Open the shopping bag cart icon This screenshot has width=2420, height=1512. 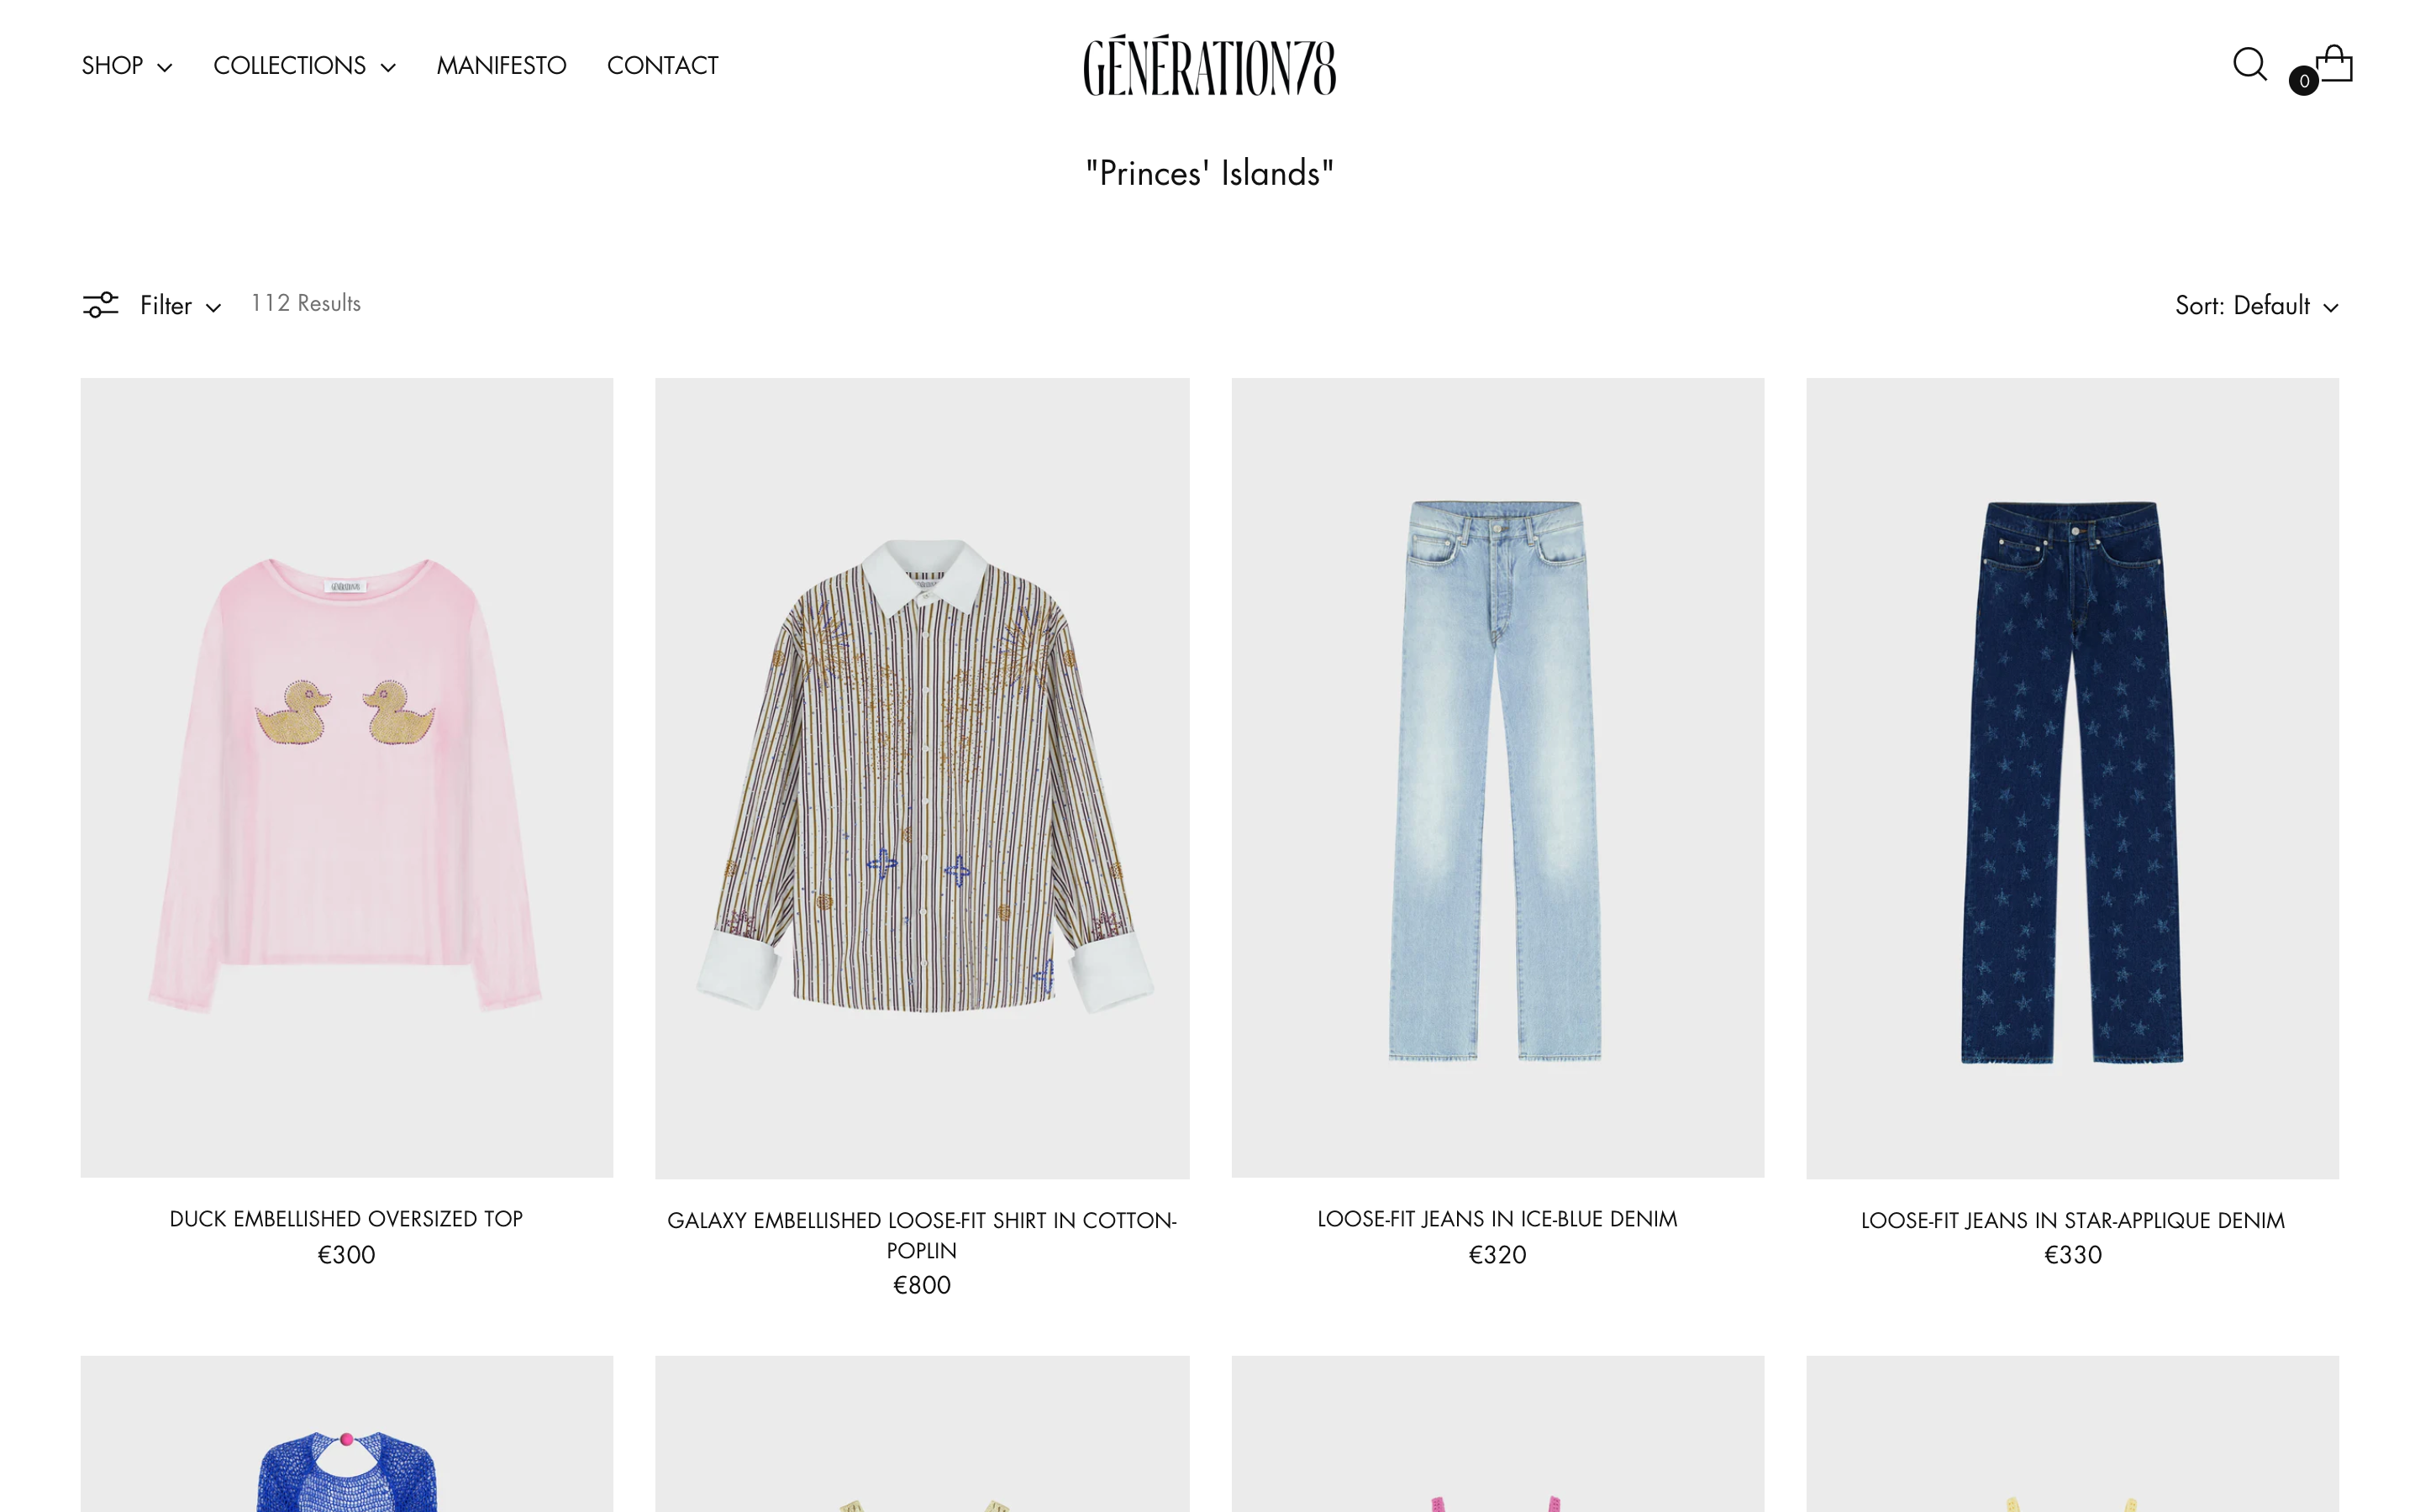[x=2334, y=63]
